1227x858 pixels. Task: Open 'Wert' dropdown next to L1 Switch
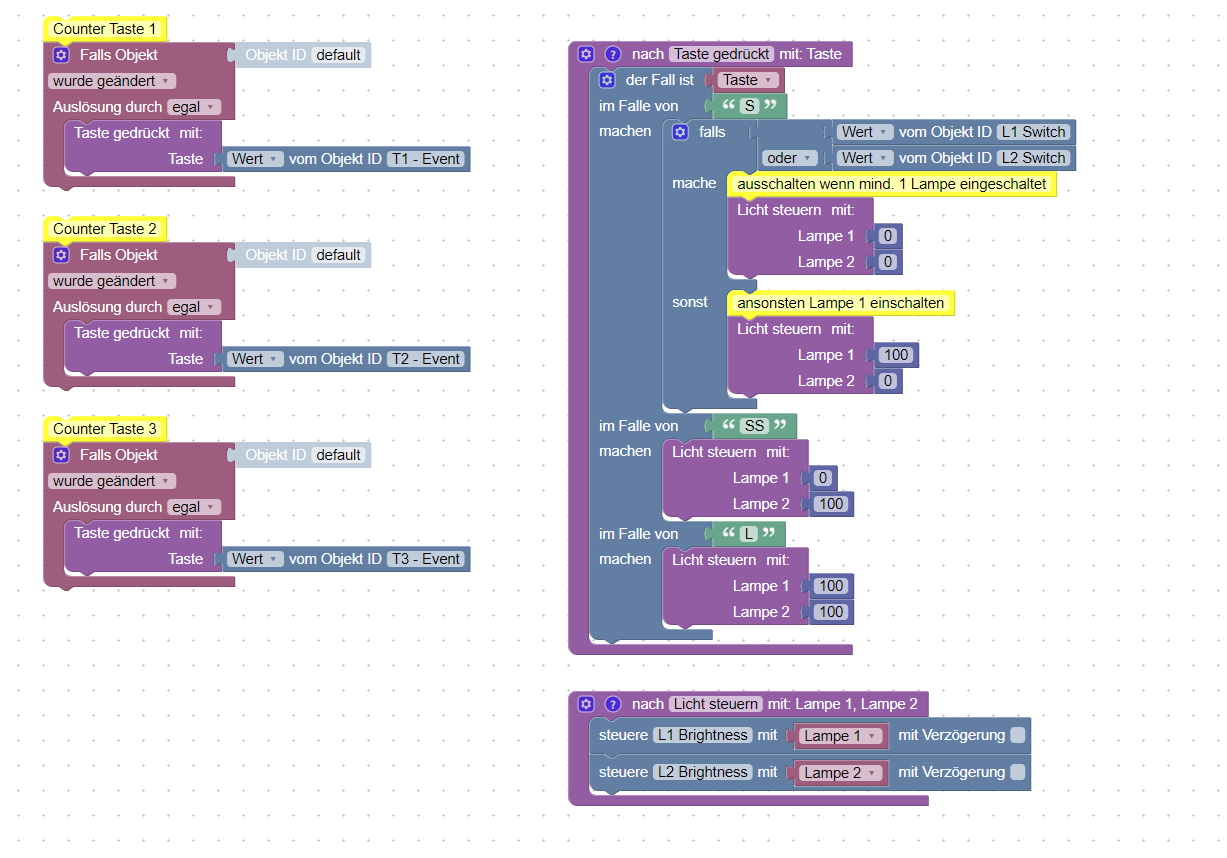(865, 132)
